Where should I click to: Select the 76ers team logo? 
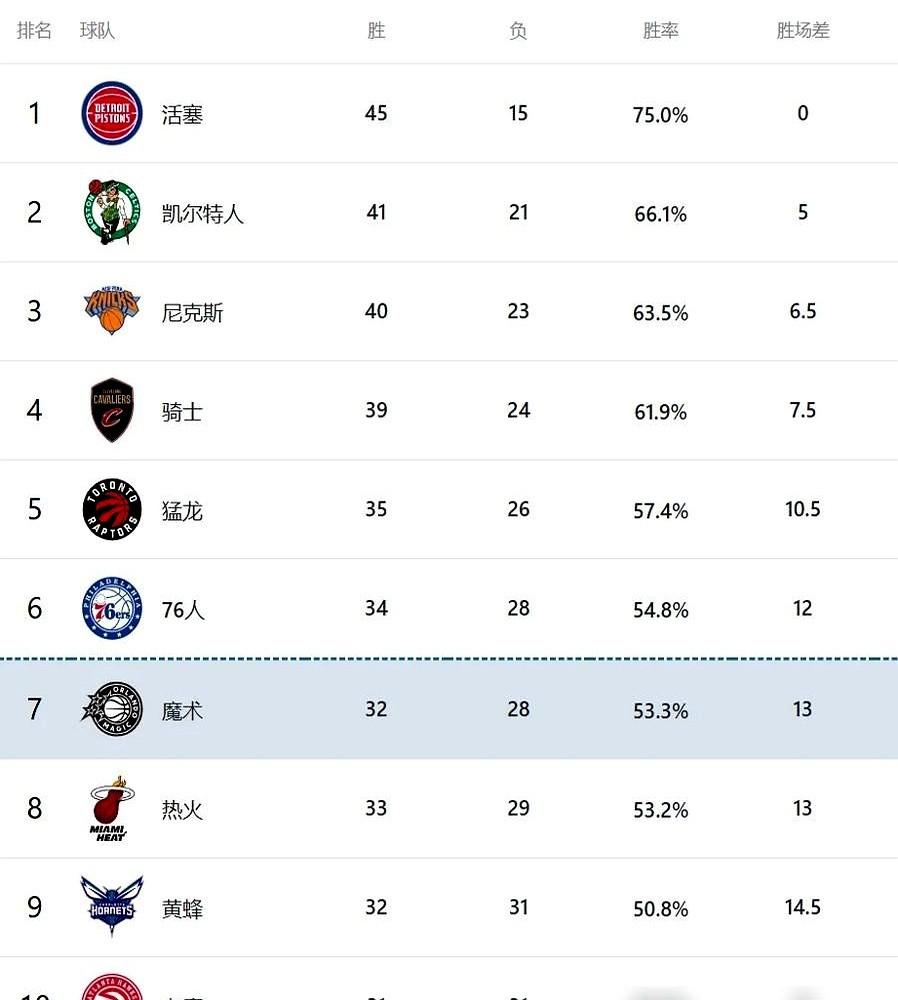112,608
